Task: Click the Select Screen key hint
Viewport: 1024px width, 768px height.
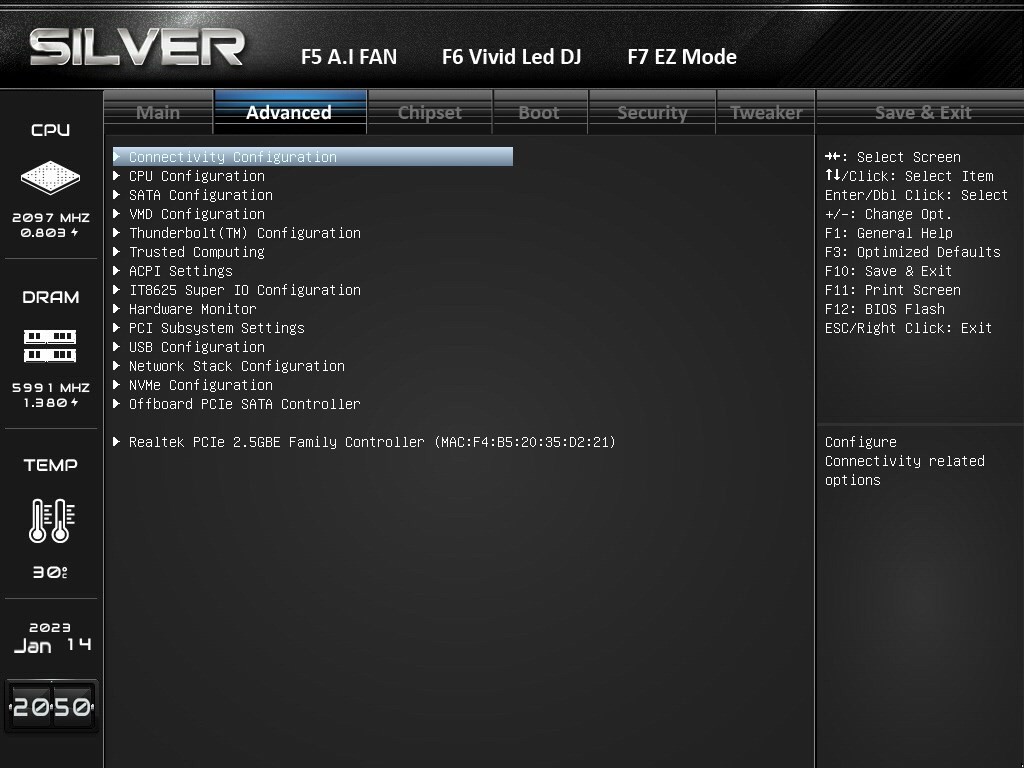Action: tap(893, 157)
